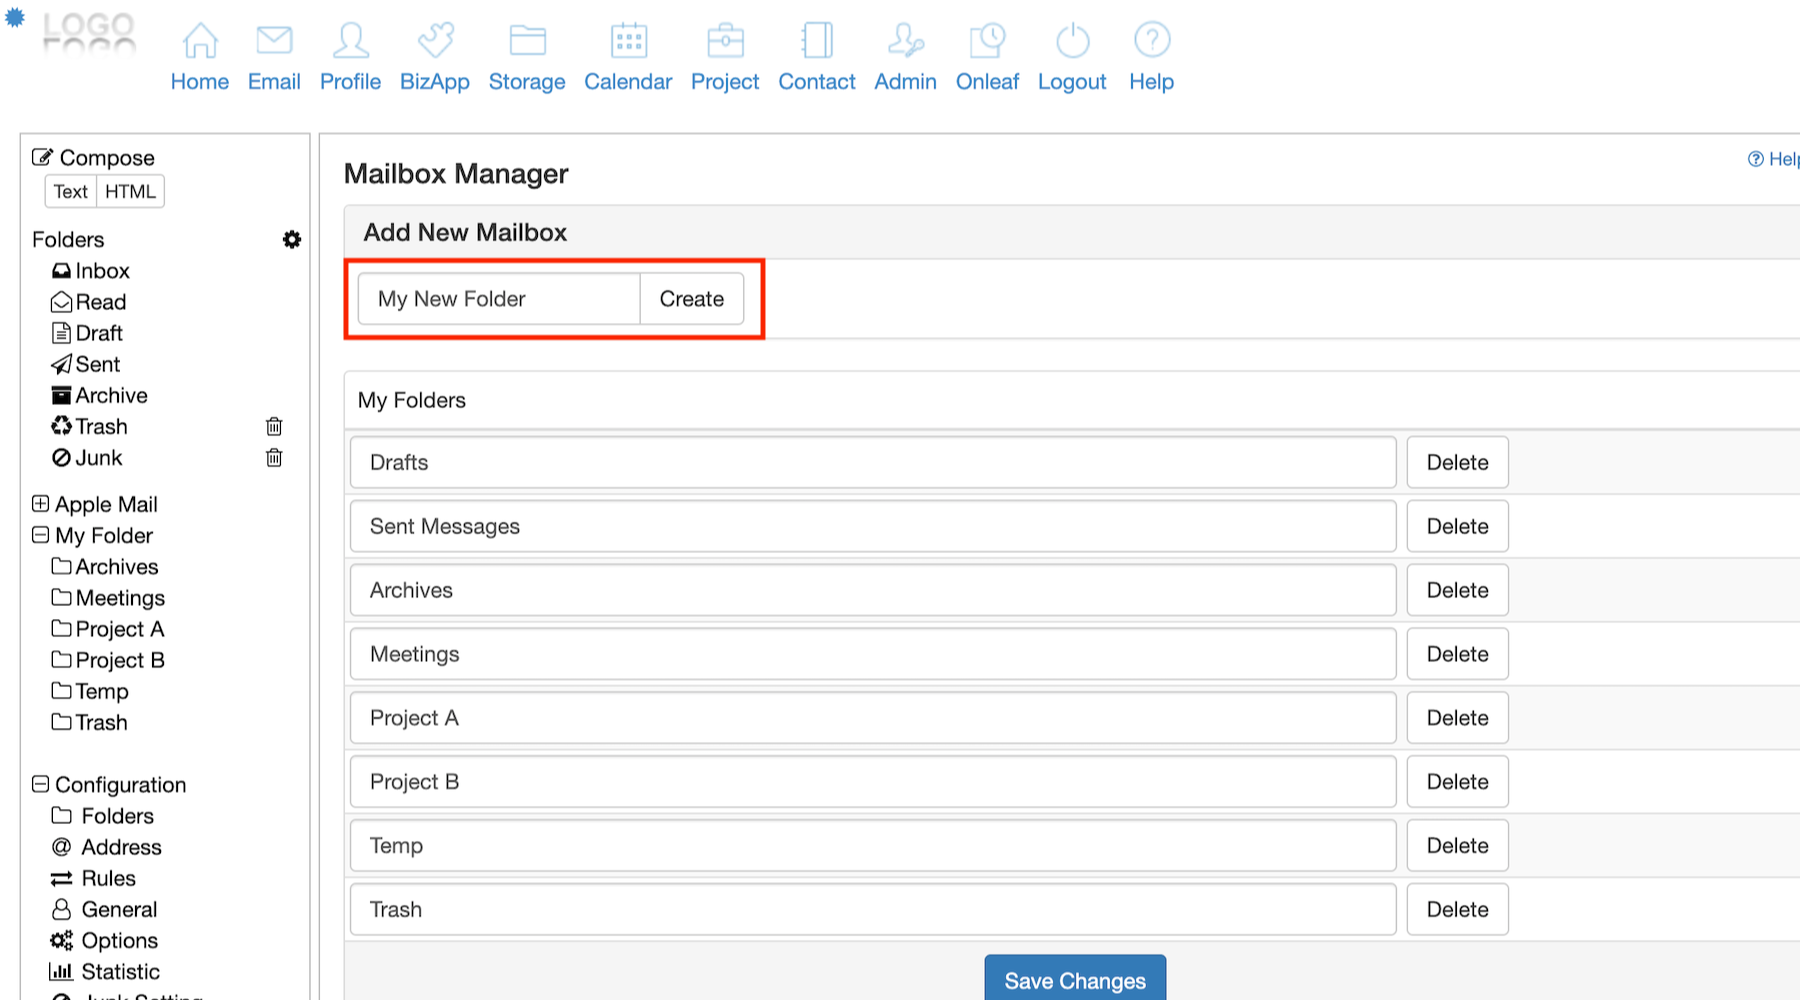Choose Text compose mode
Image resolution: width=1800 pixels, height=1000 pixels.
click(x=71, y=191)
